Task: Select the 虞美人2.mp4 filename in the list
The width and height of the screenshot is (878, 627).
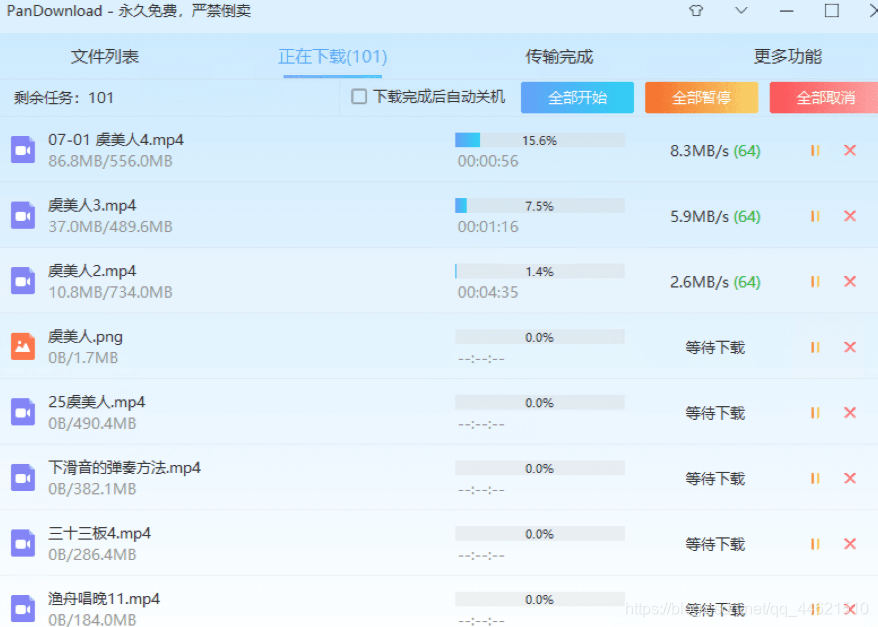Action: 93,270
